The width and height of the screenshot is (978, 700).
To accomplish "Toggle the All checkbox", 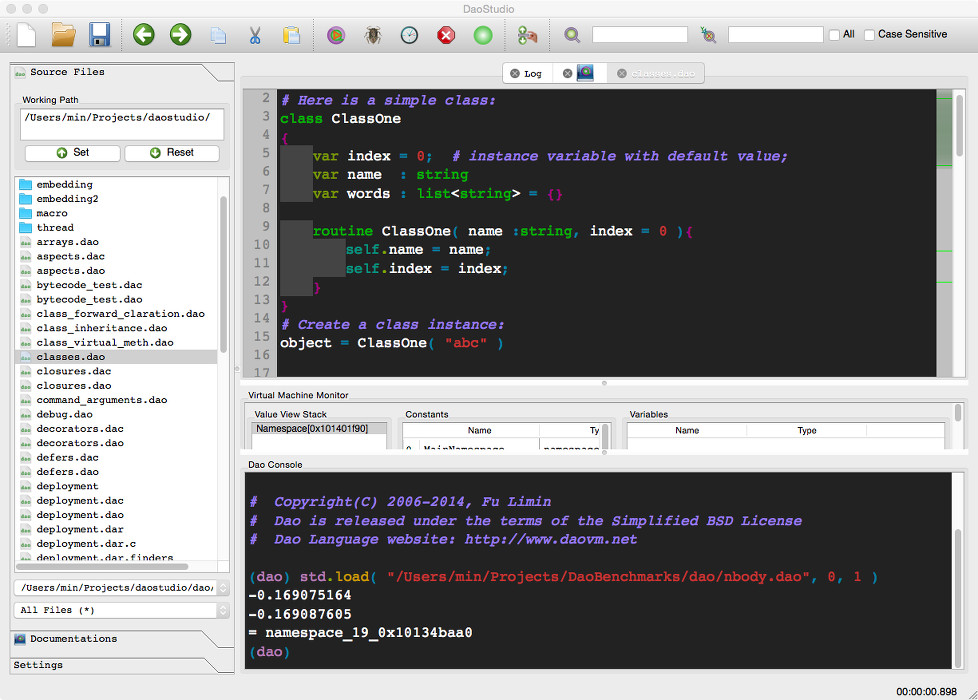I will [834, 35].
